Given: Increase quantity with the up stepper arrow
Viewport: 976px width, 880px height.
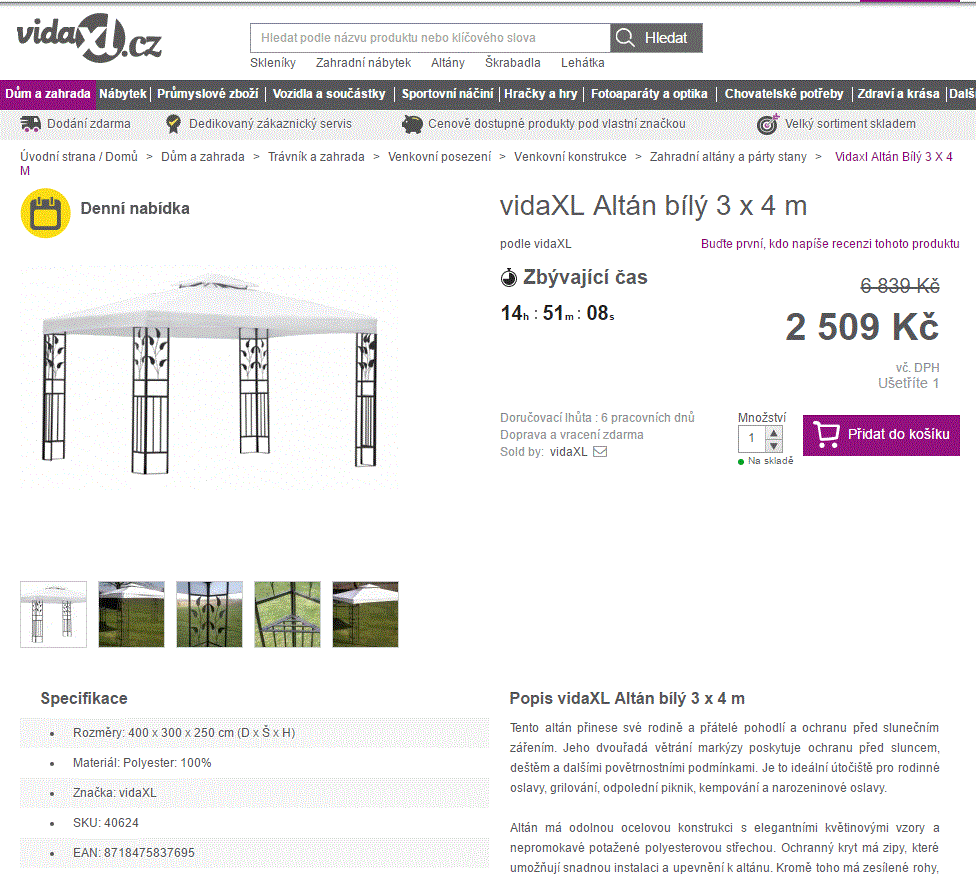Looking at the screenshot, I should click(772, 432).
